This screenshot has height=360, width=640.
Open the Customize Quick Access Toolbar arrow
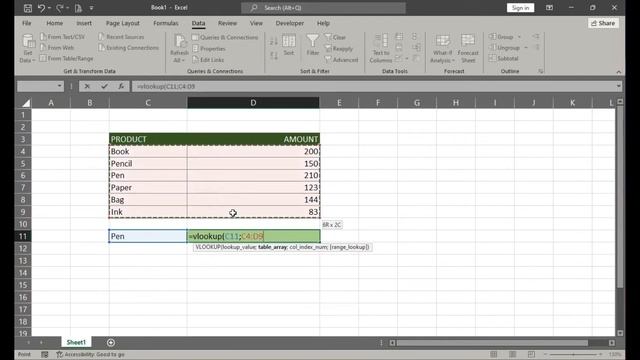(x=91, y=8)
